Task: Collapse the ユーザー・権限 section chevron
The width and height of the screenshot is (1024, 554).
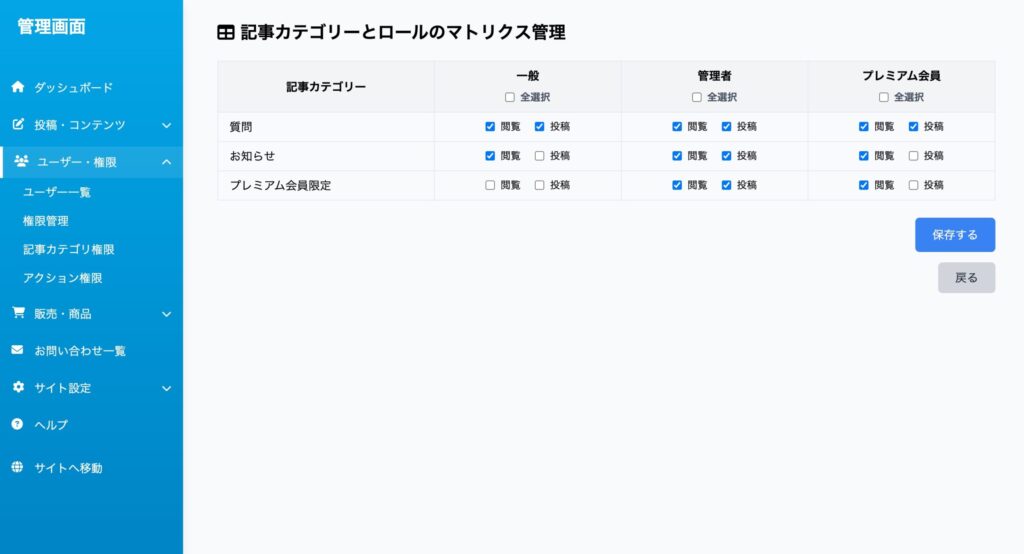Action: click(x=167, y=162)
